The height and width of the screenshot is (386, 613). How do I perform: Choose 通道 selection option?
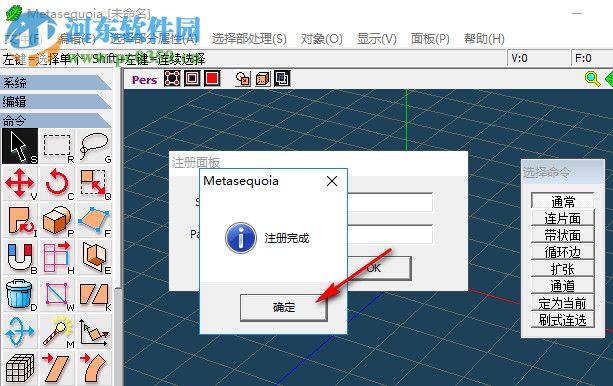coord(563,286)
